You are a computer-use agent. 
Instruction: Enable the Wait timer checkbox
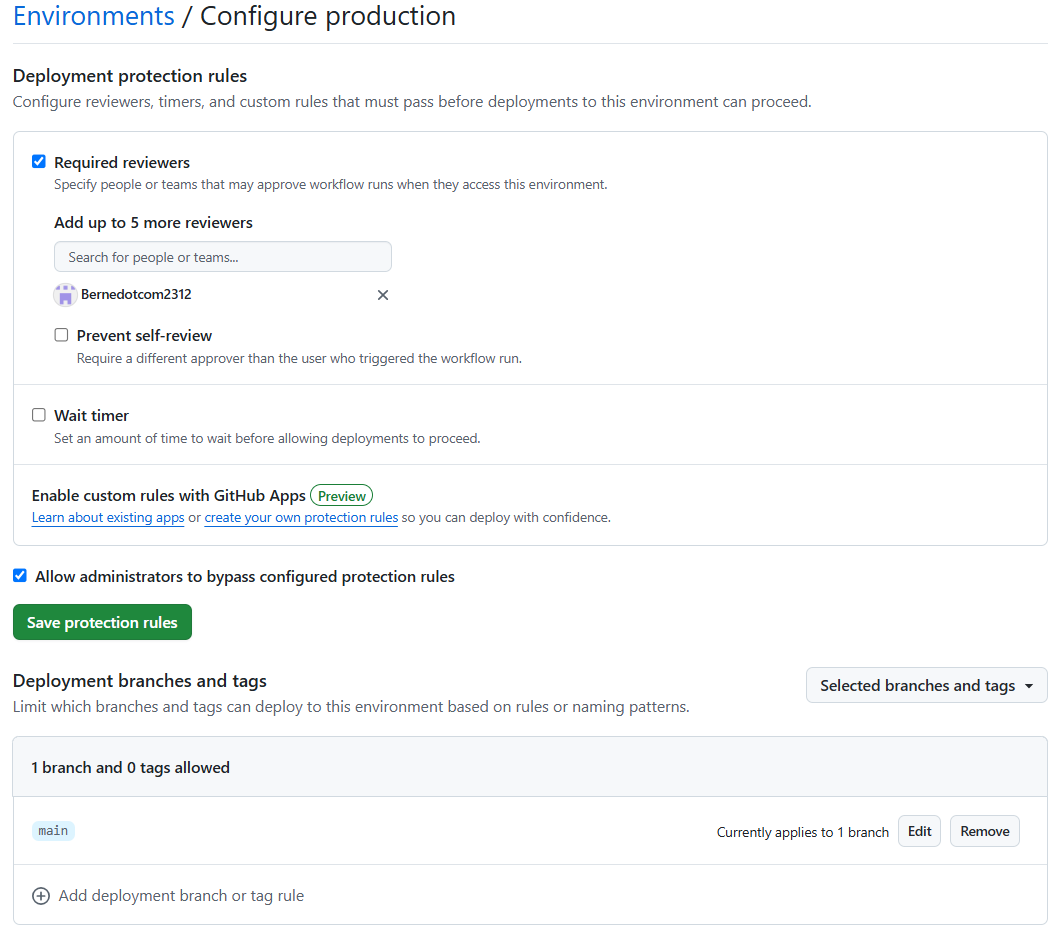(x=39, y=415)
